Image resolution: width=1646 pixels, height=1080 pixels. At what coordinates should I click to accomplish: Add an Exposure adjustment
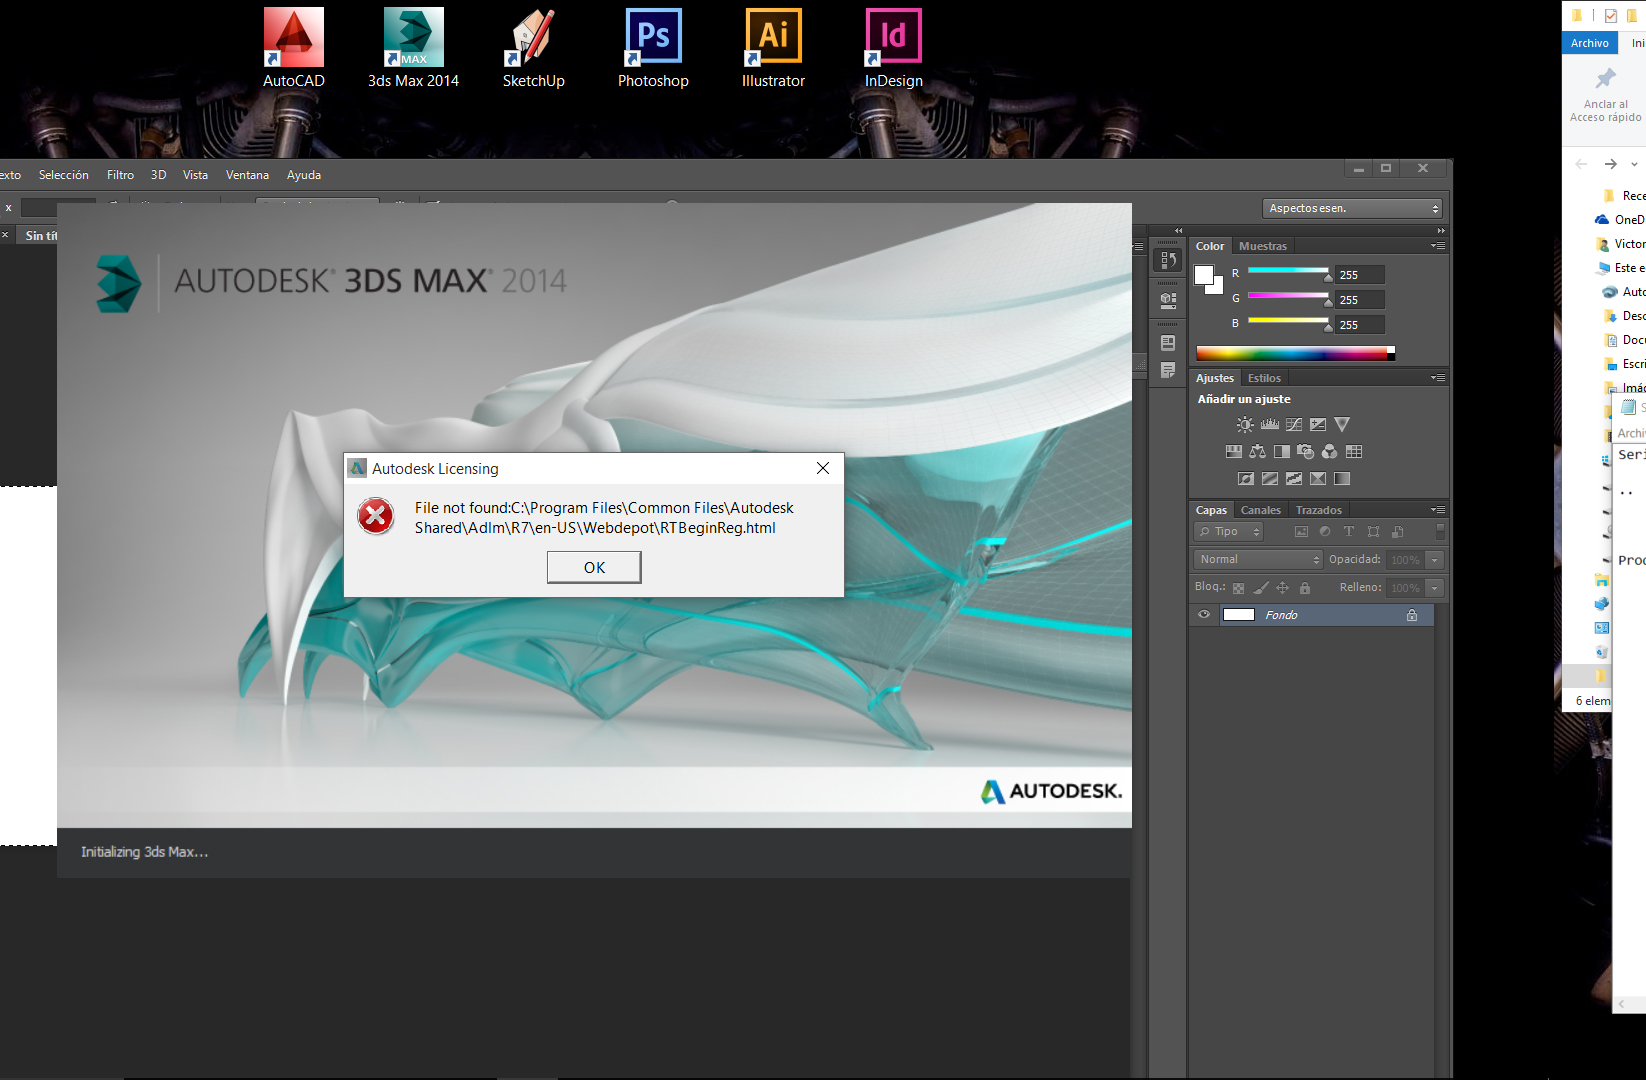[x=1318, y=425]
